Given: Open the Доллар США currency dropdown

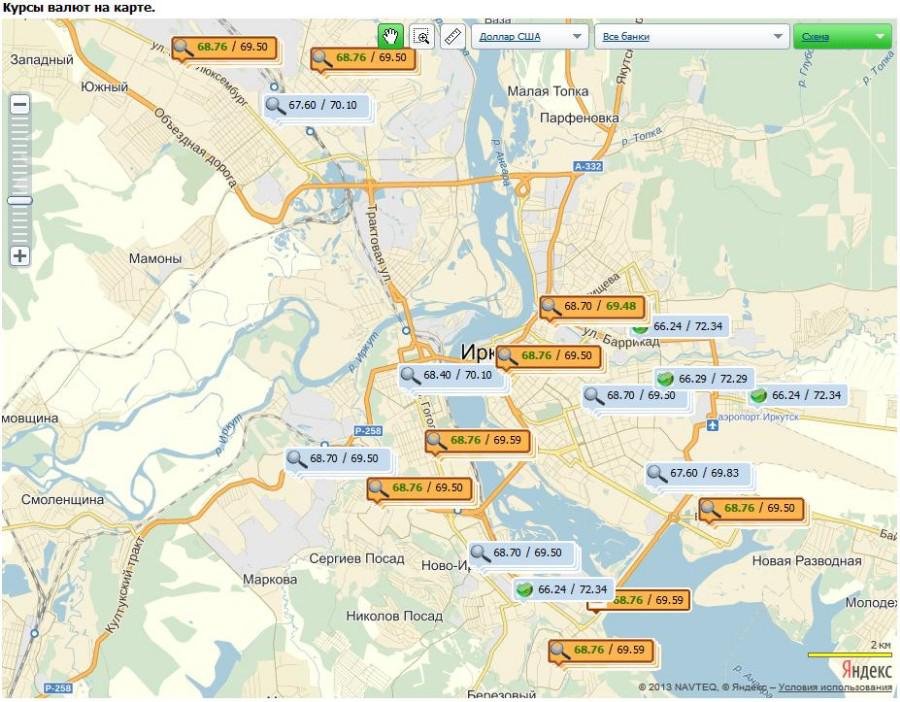Looking at the screenshot, I should 529,37.
